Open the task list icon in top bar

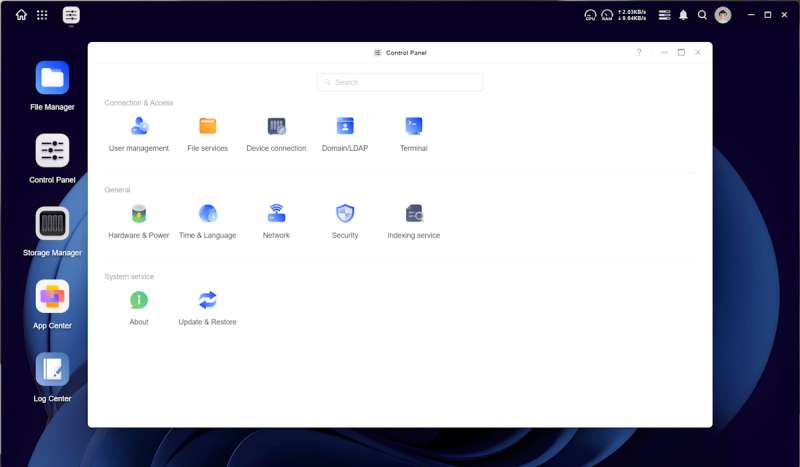664,15
